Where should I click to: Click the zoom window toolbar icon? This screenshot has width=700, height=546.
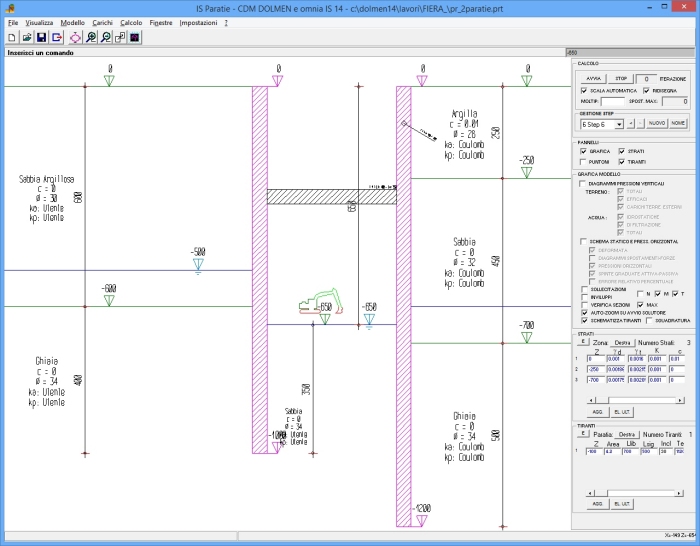(120, 38)
